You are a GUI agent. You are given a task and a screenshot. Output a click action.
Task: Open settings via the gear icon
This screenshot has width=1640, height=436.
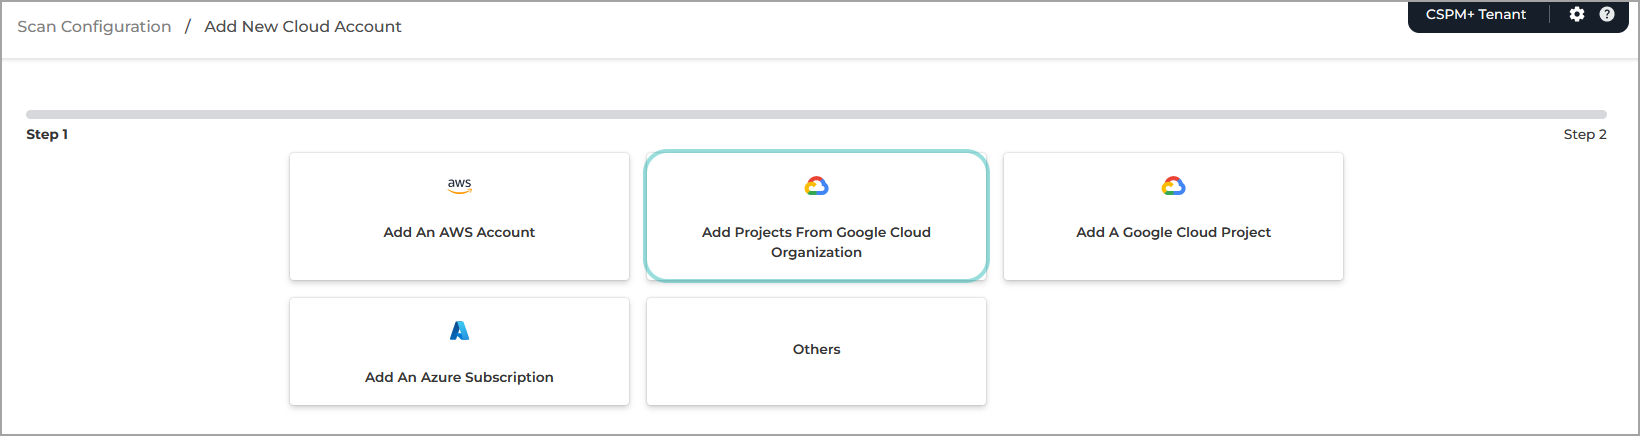pos(1577,14)
